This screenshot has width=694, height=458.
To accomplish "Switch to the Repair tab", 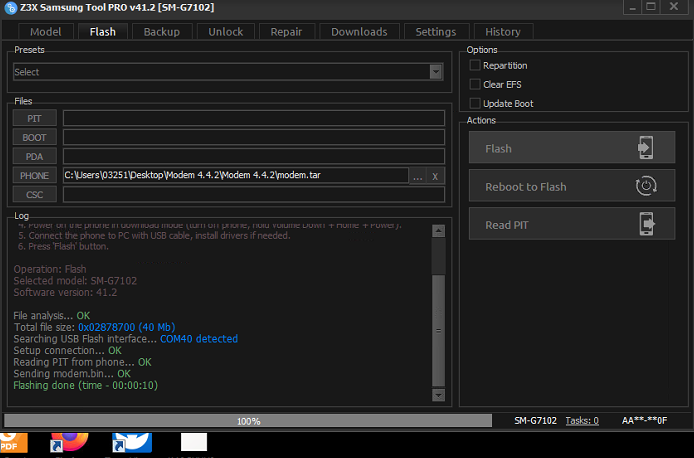I will pos(286,32).
